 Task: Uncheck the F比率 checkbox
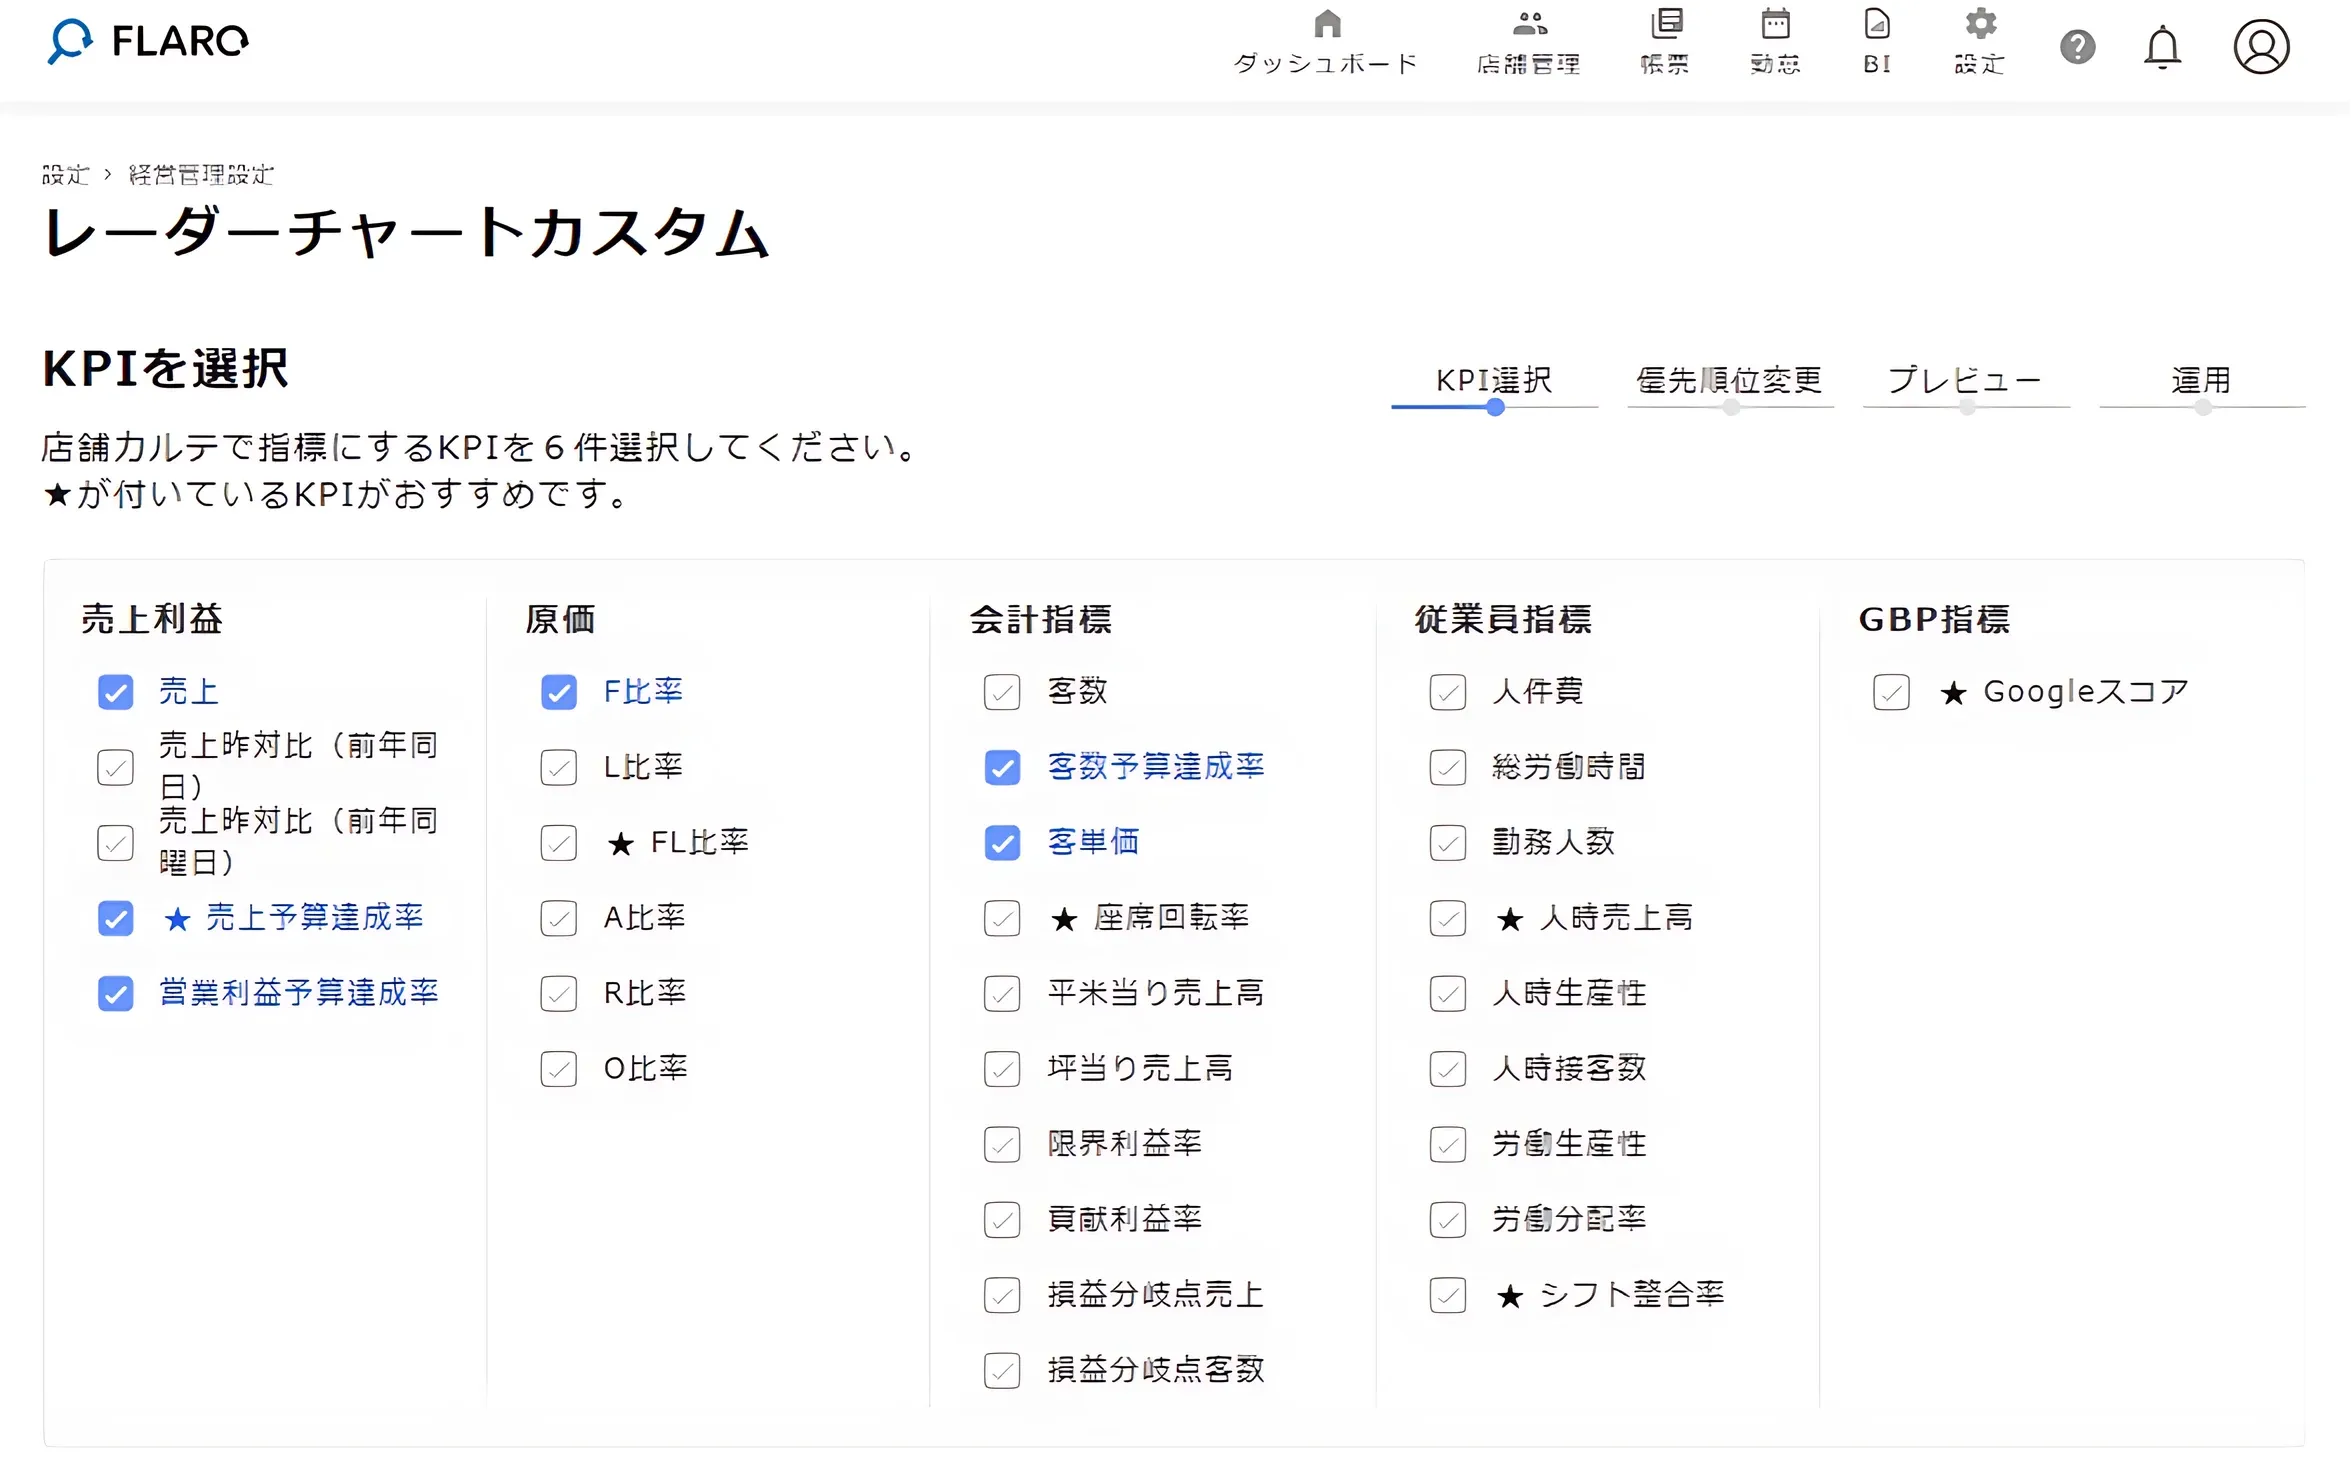tap(559, 692)
